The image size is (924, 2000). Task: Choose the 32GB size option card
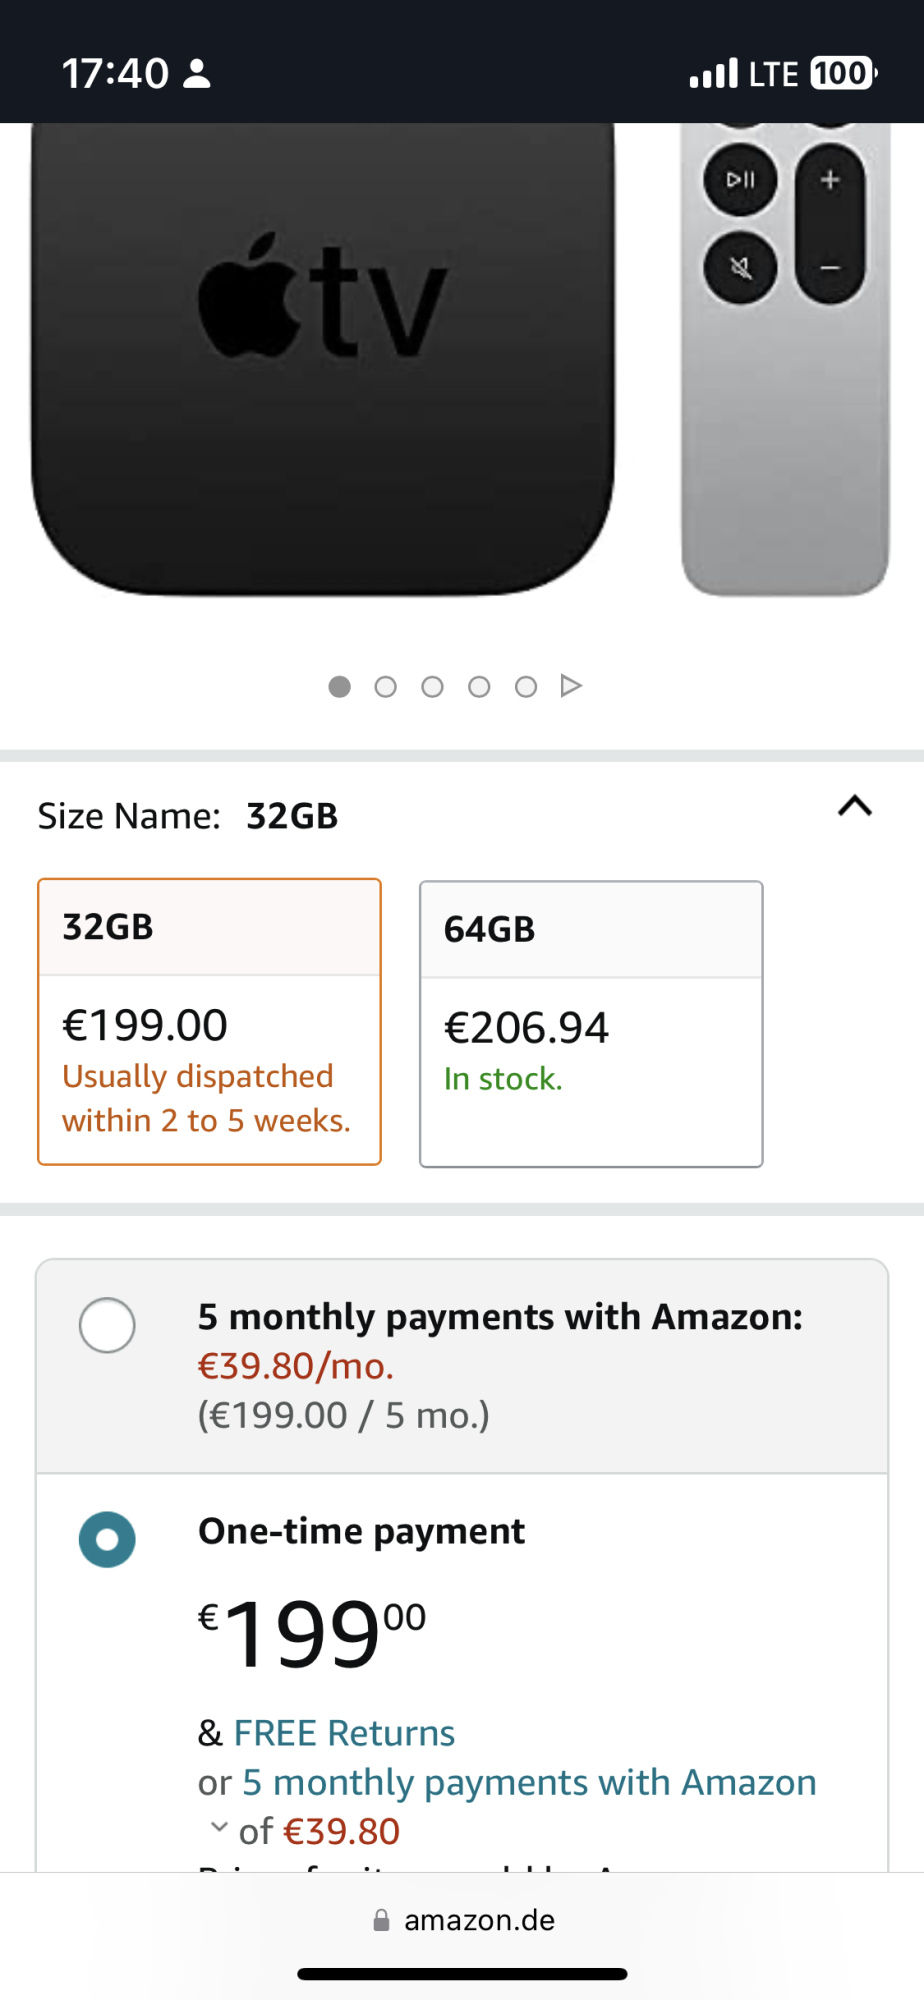[x=209, y=1021]
